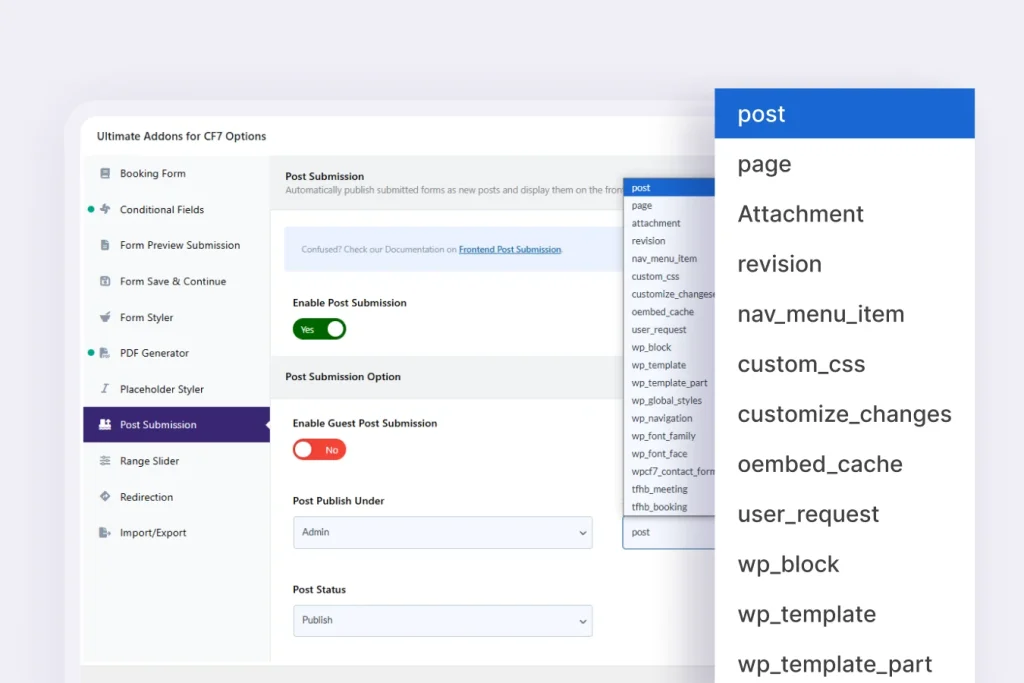Select 'revision' in enlarged list
This screenshot has width=1024, height=683.
pos(844,264)
